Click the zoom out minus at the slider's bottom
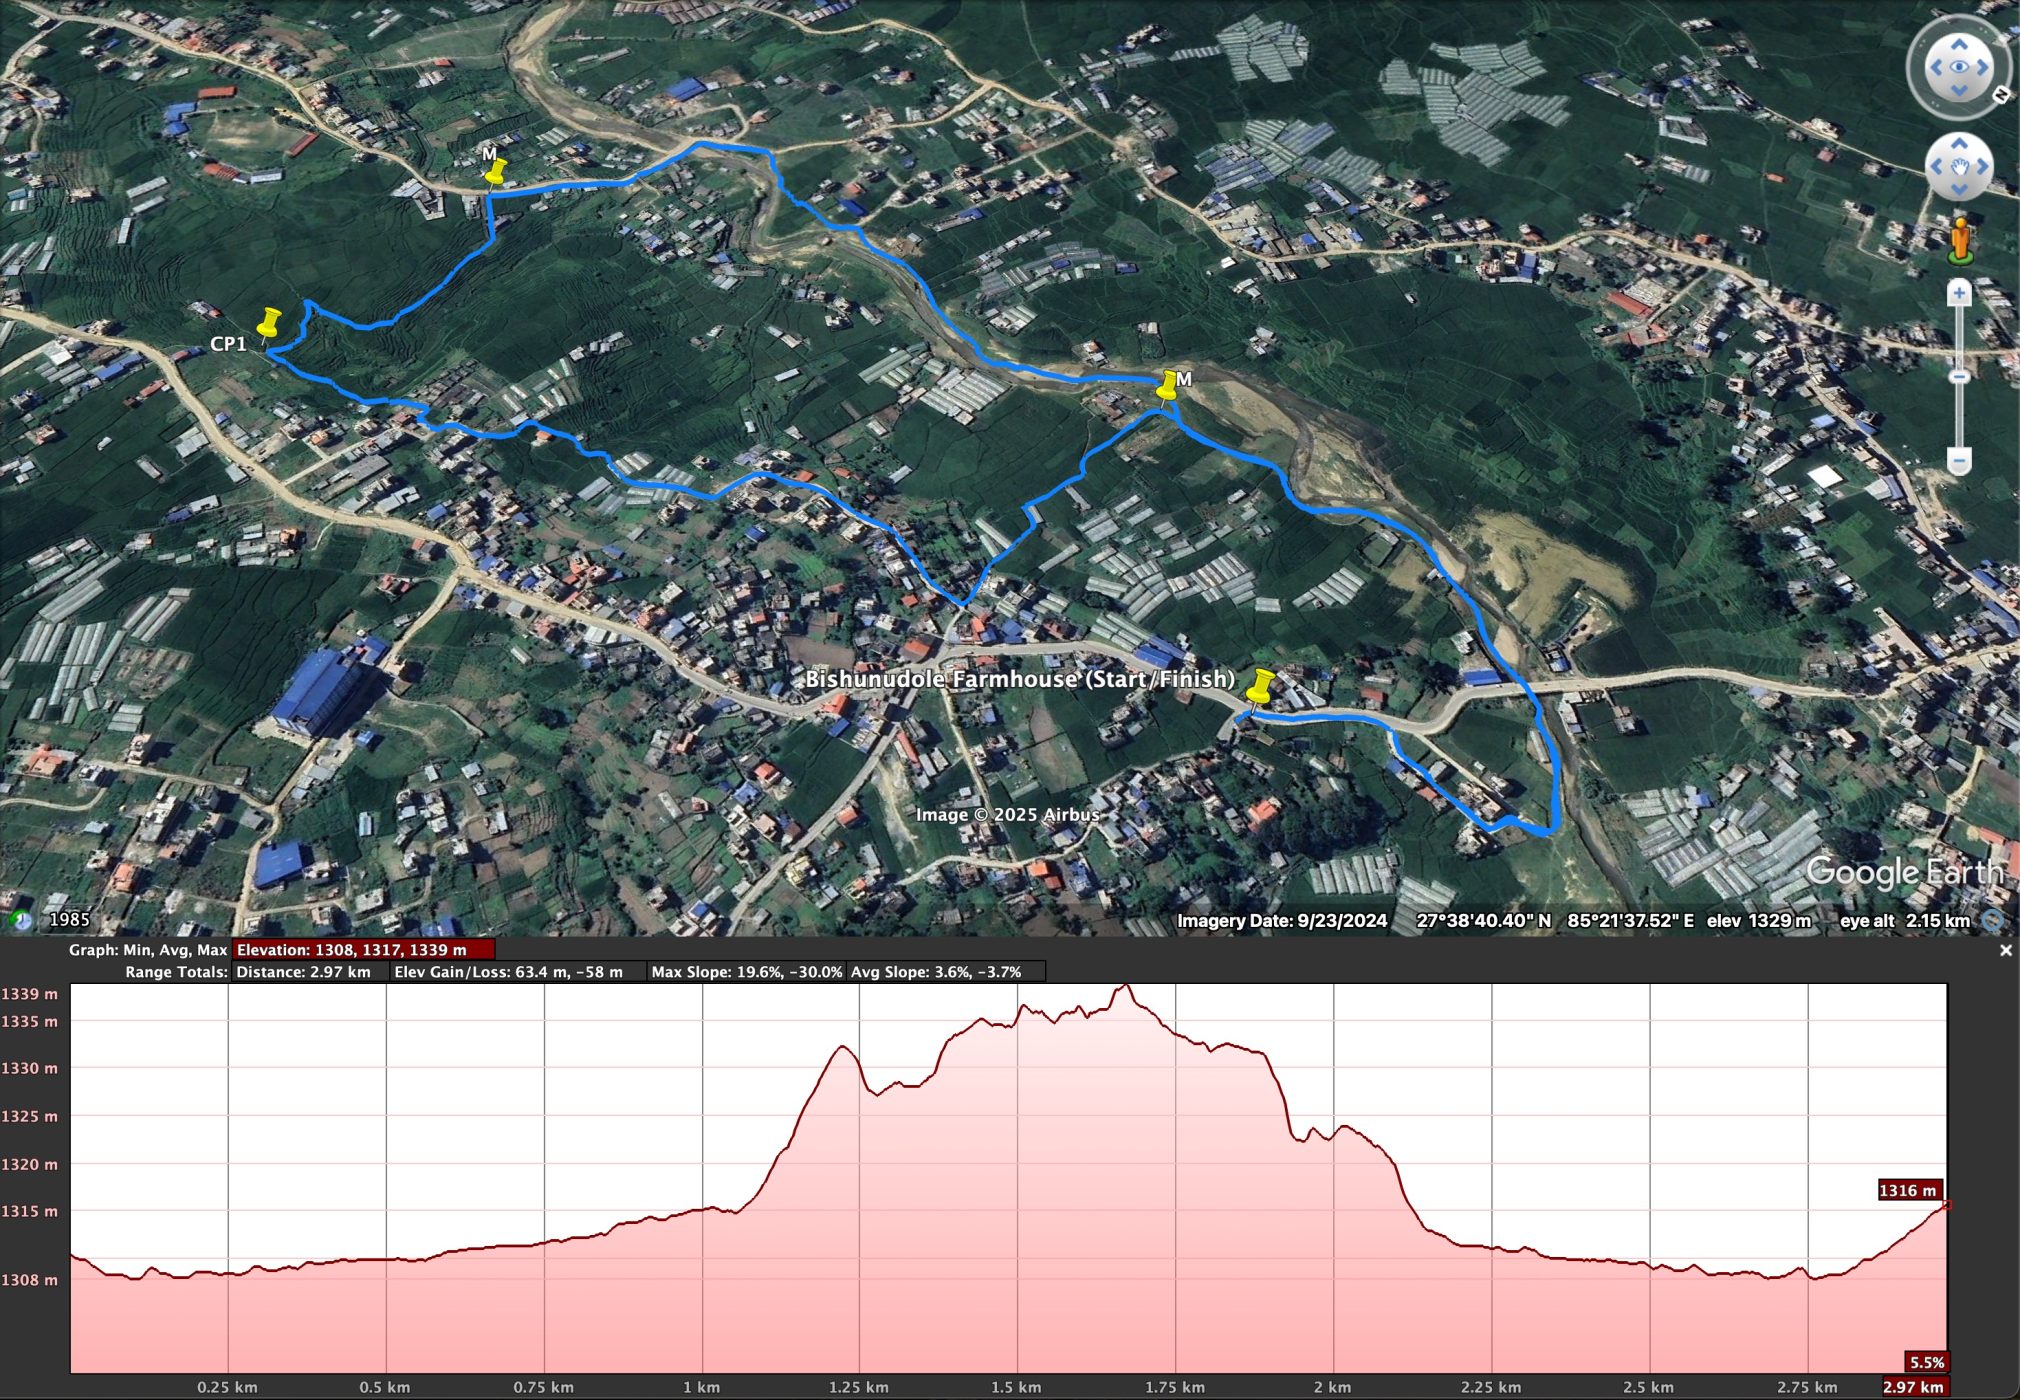Screen dimensions: 2020x1400 [1959, 461]
